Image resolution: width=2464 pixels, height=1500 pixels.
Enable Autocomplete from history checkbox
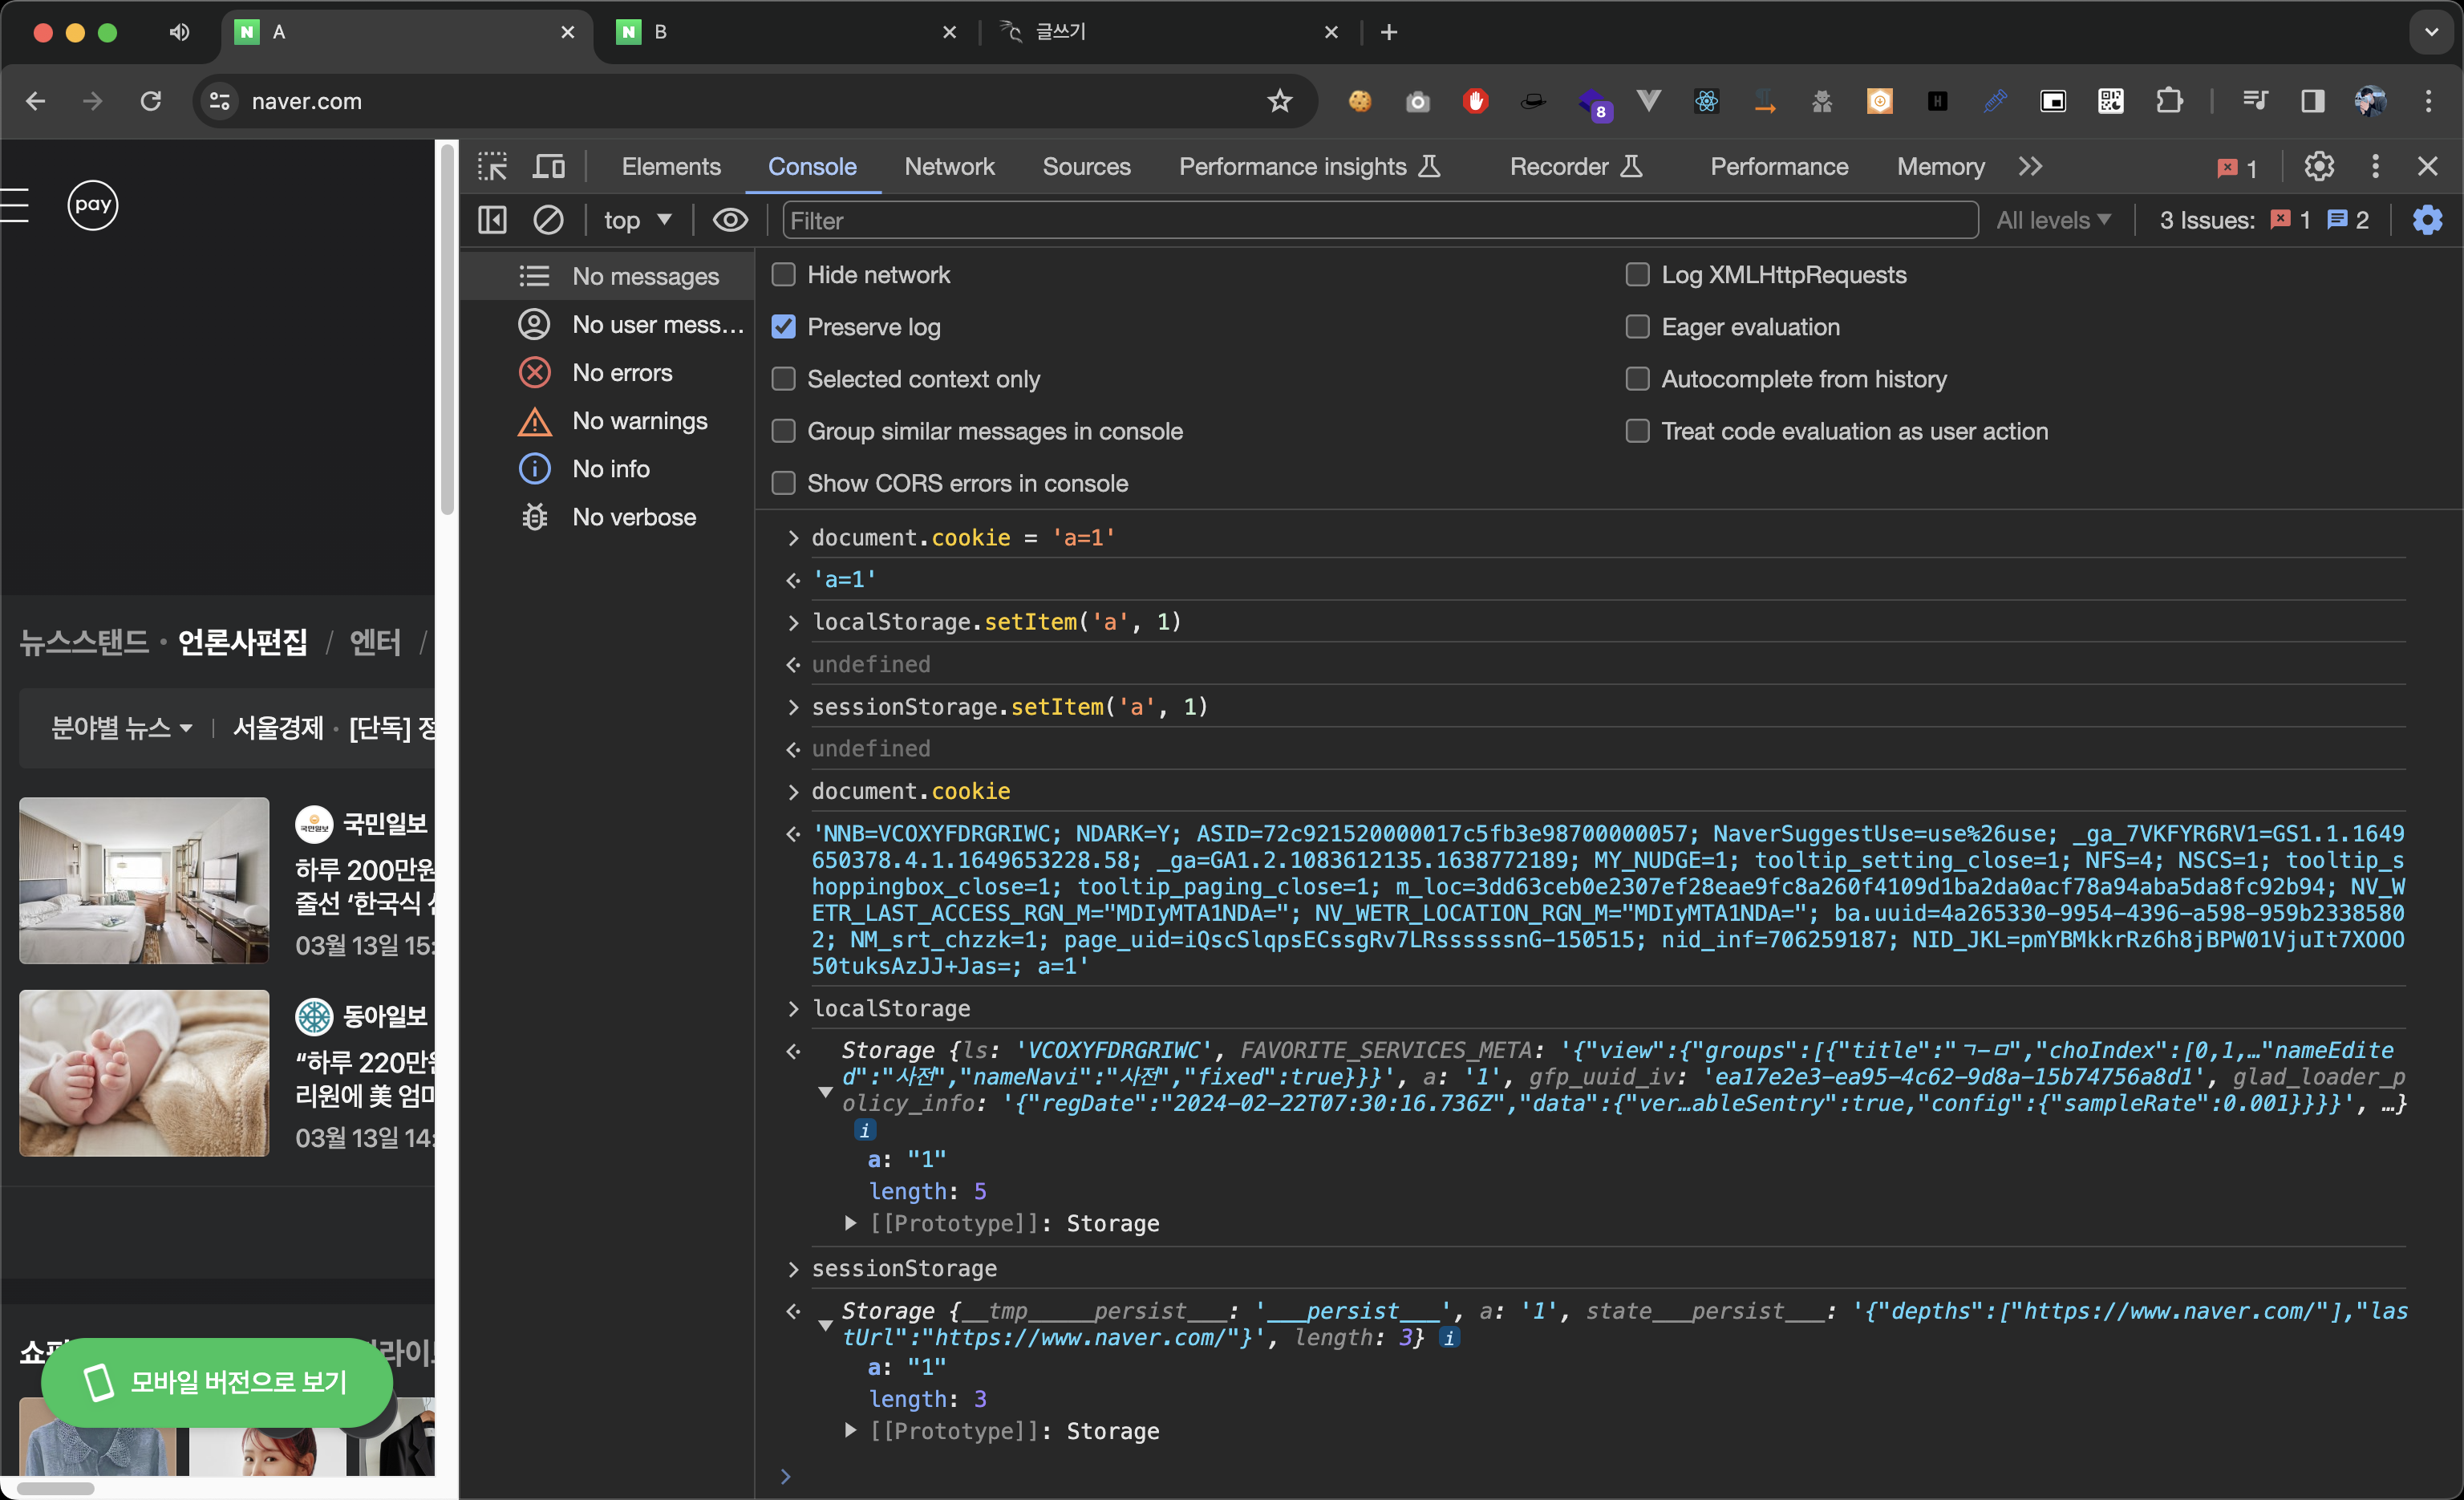click(1637, 379)
